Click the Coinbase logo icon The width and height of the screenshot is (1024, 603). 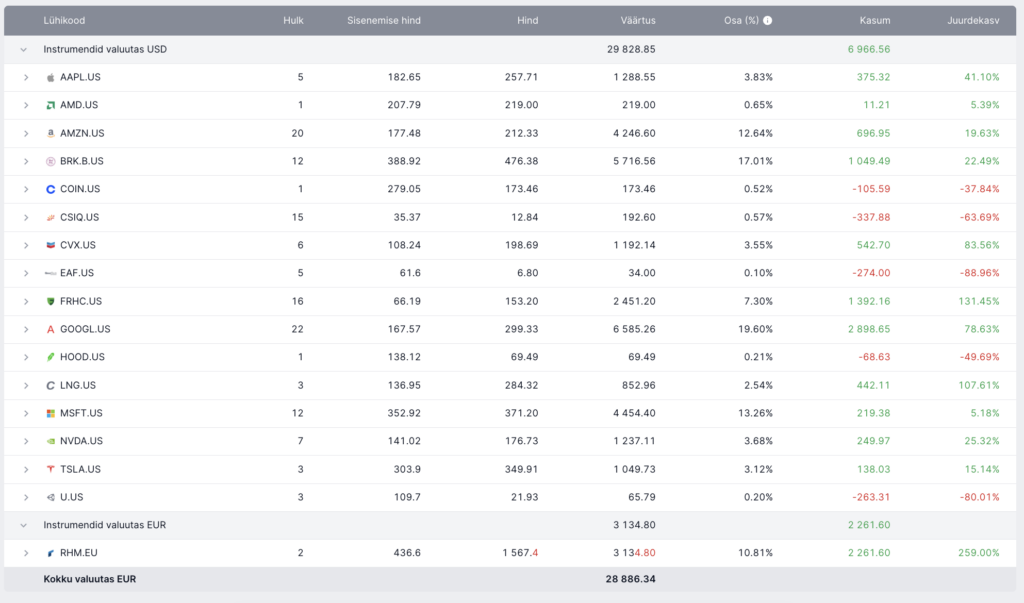(50, 189)
